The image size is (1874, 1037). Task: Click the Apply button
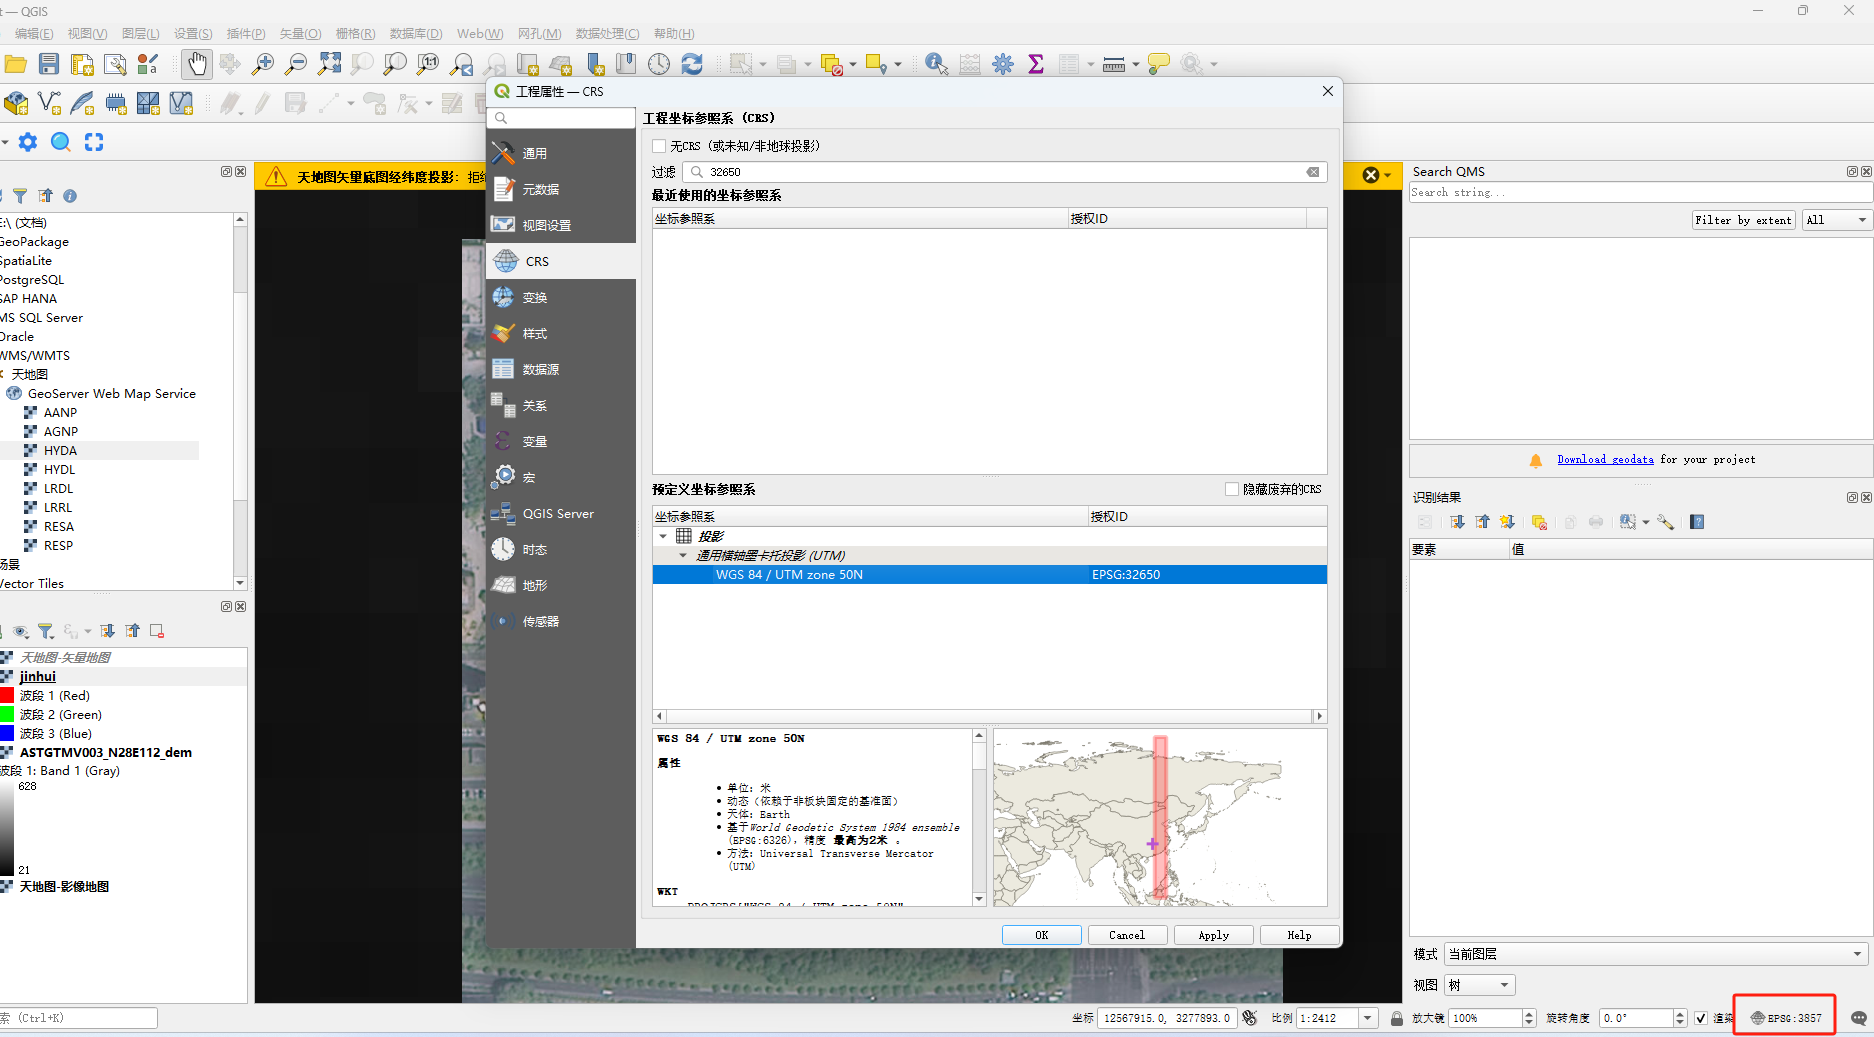(x=1213, y=935)
